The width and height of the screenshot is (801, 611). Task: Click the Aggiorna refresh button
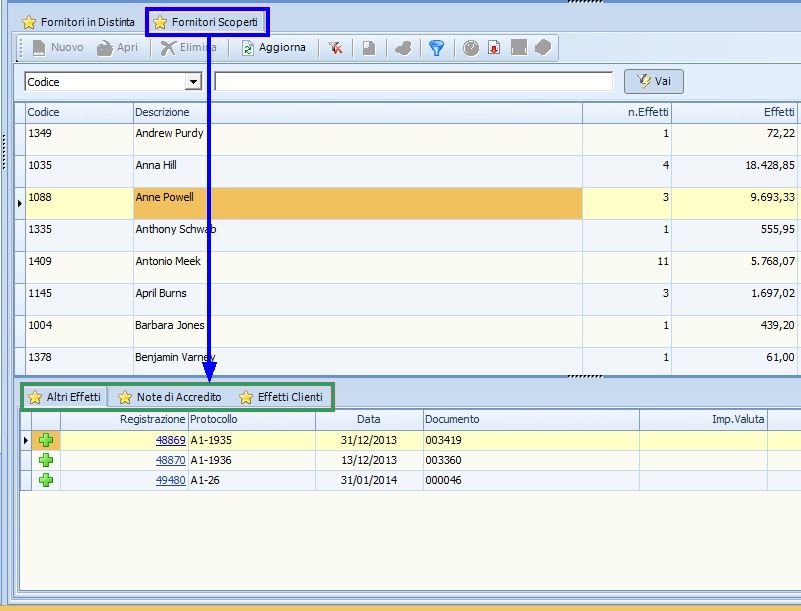coord(274,48)
